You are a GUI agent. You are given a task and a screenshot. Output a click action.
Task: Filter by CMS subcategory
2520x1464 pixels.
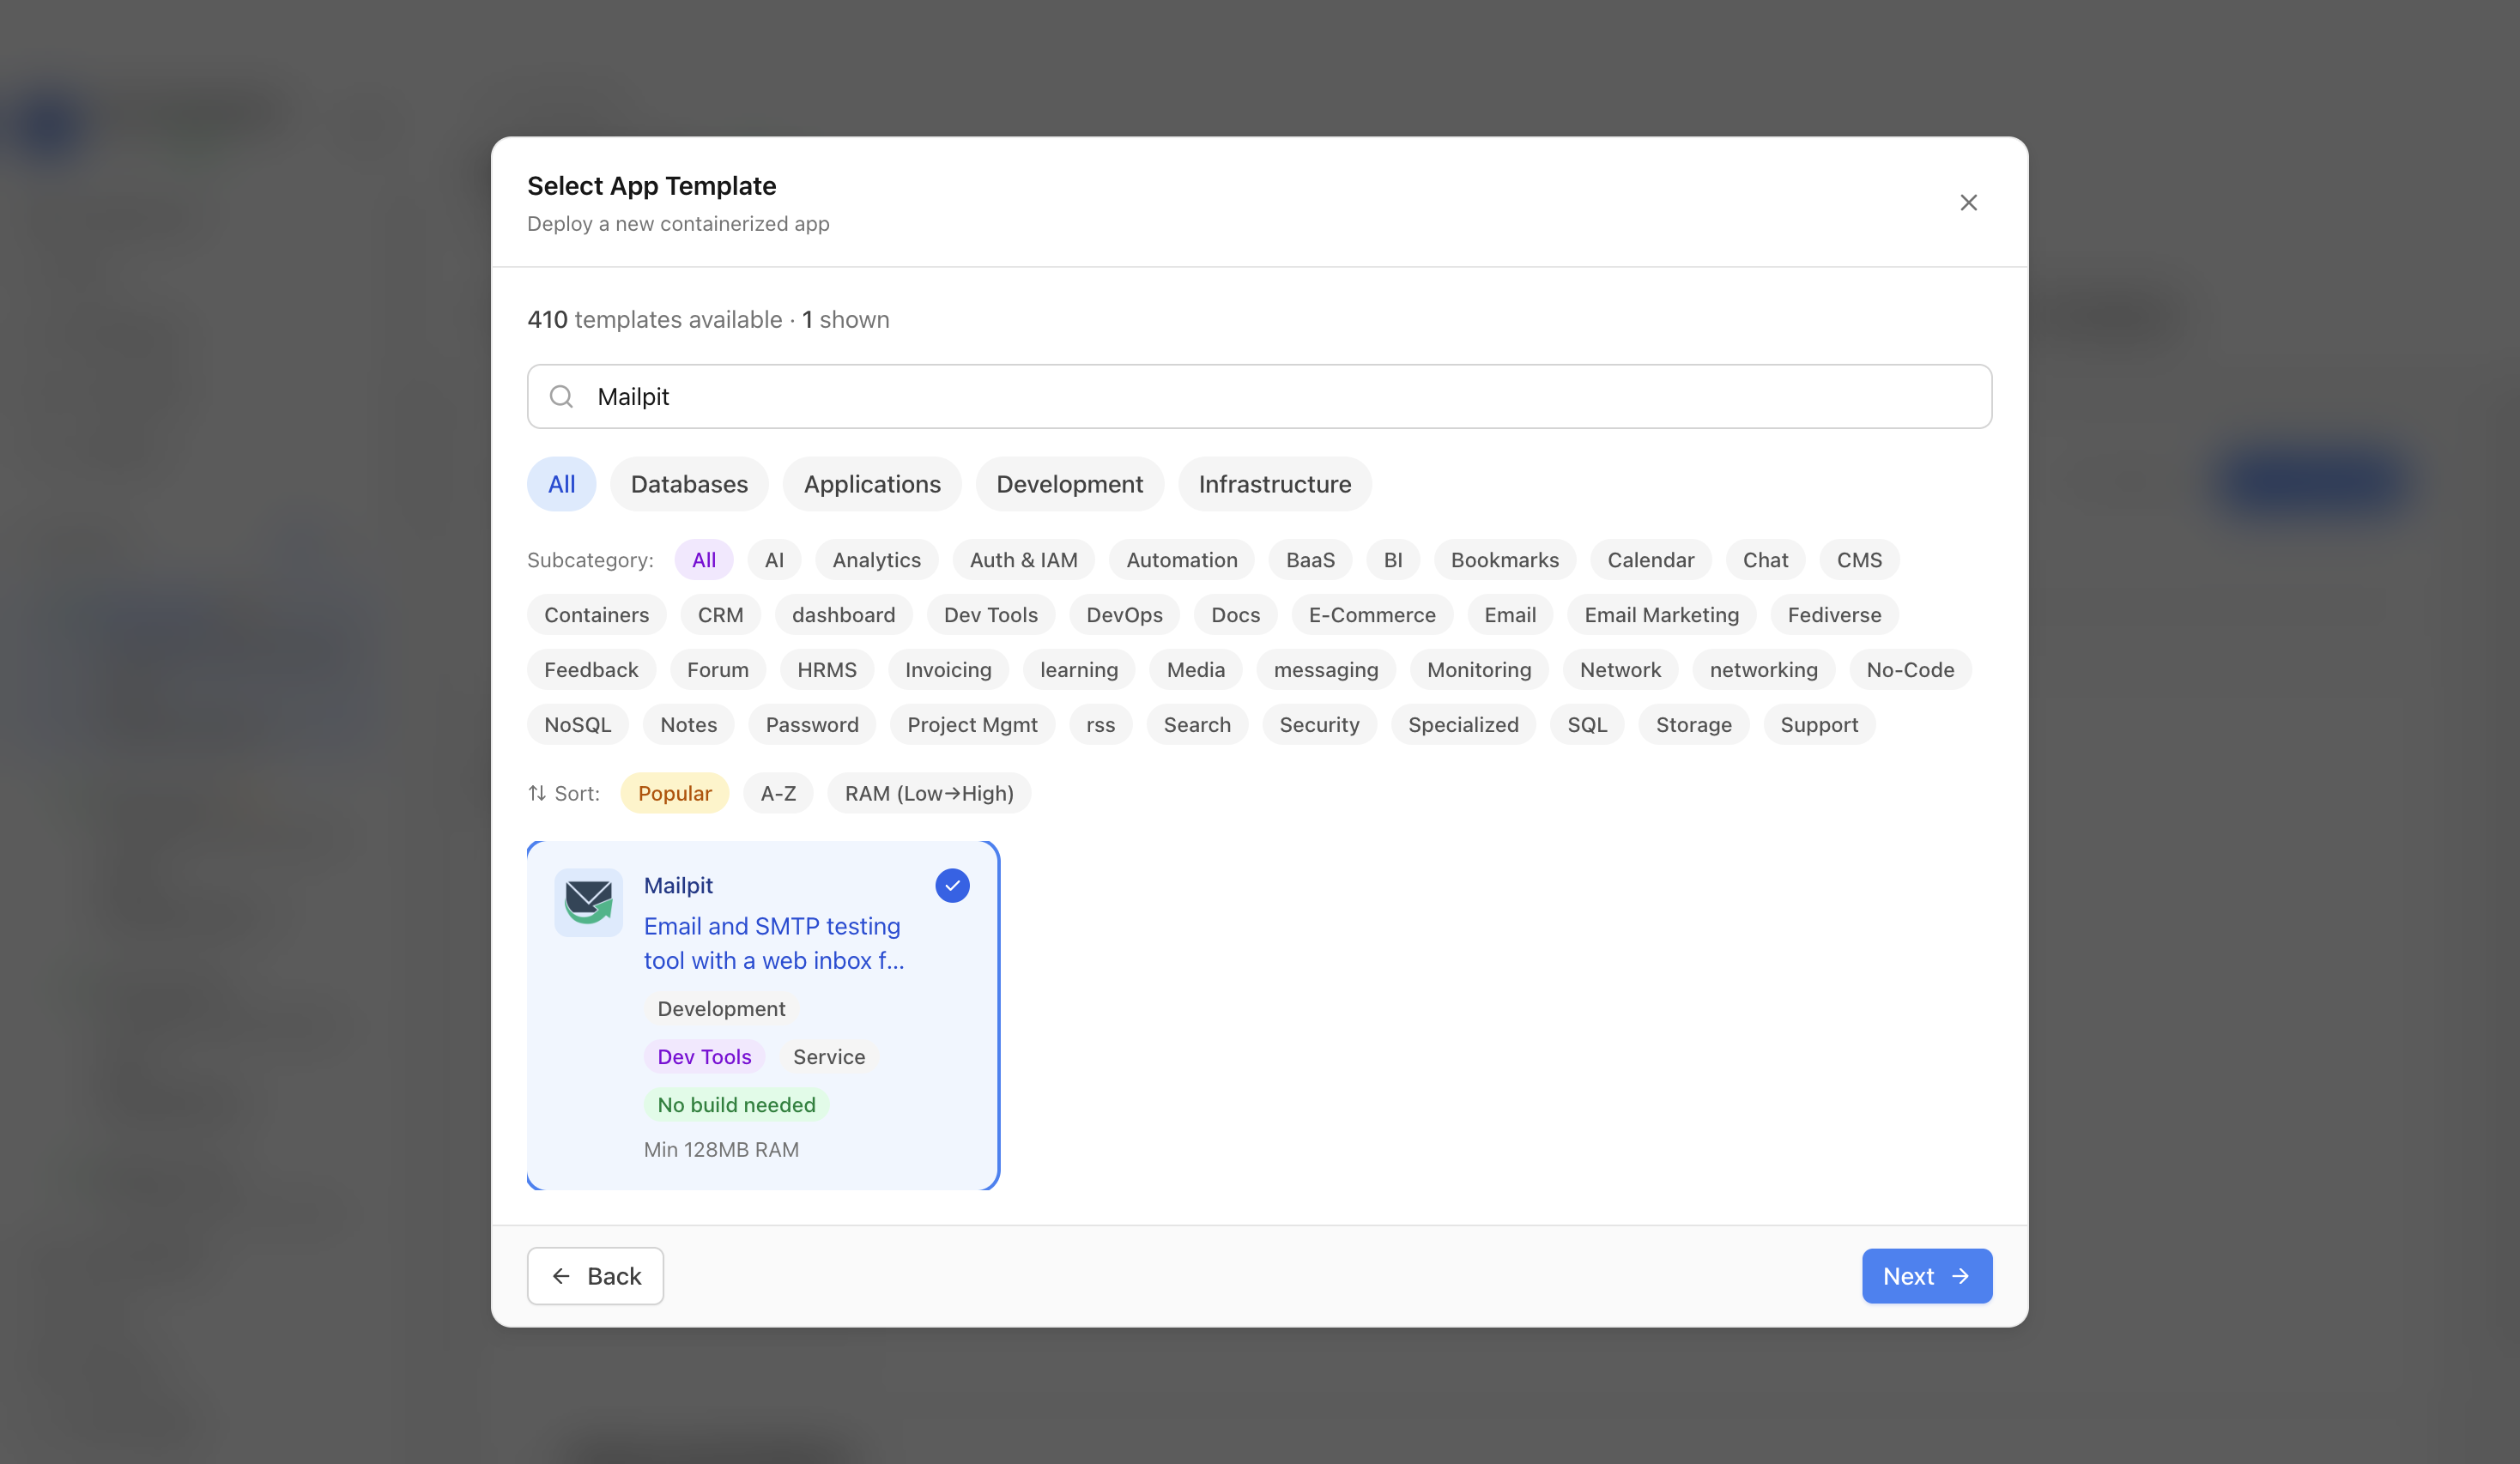pos(1859,560)
